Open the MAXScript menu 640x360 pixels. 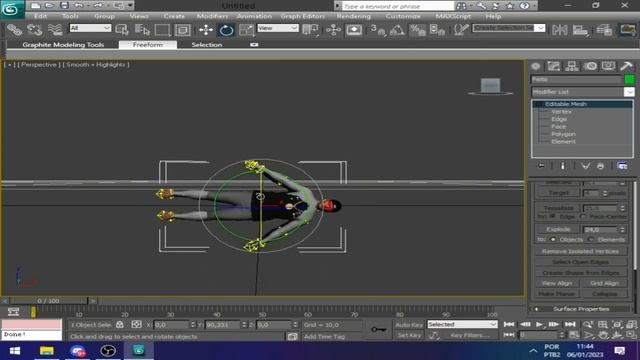click(x=453, y=16)
